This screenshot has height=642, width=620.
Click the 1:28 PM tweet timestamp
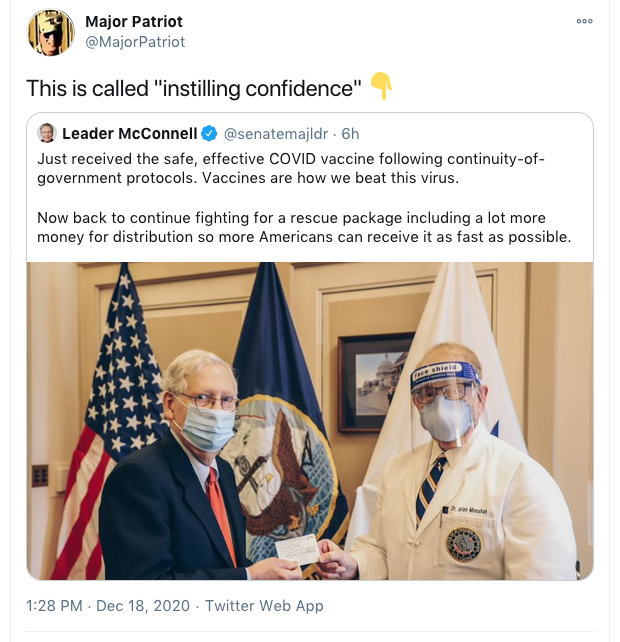pyautogui.click(x=56, y=606)
